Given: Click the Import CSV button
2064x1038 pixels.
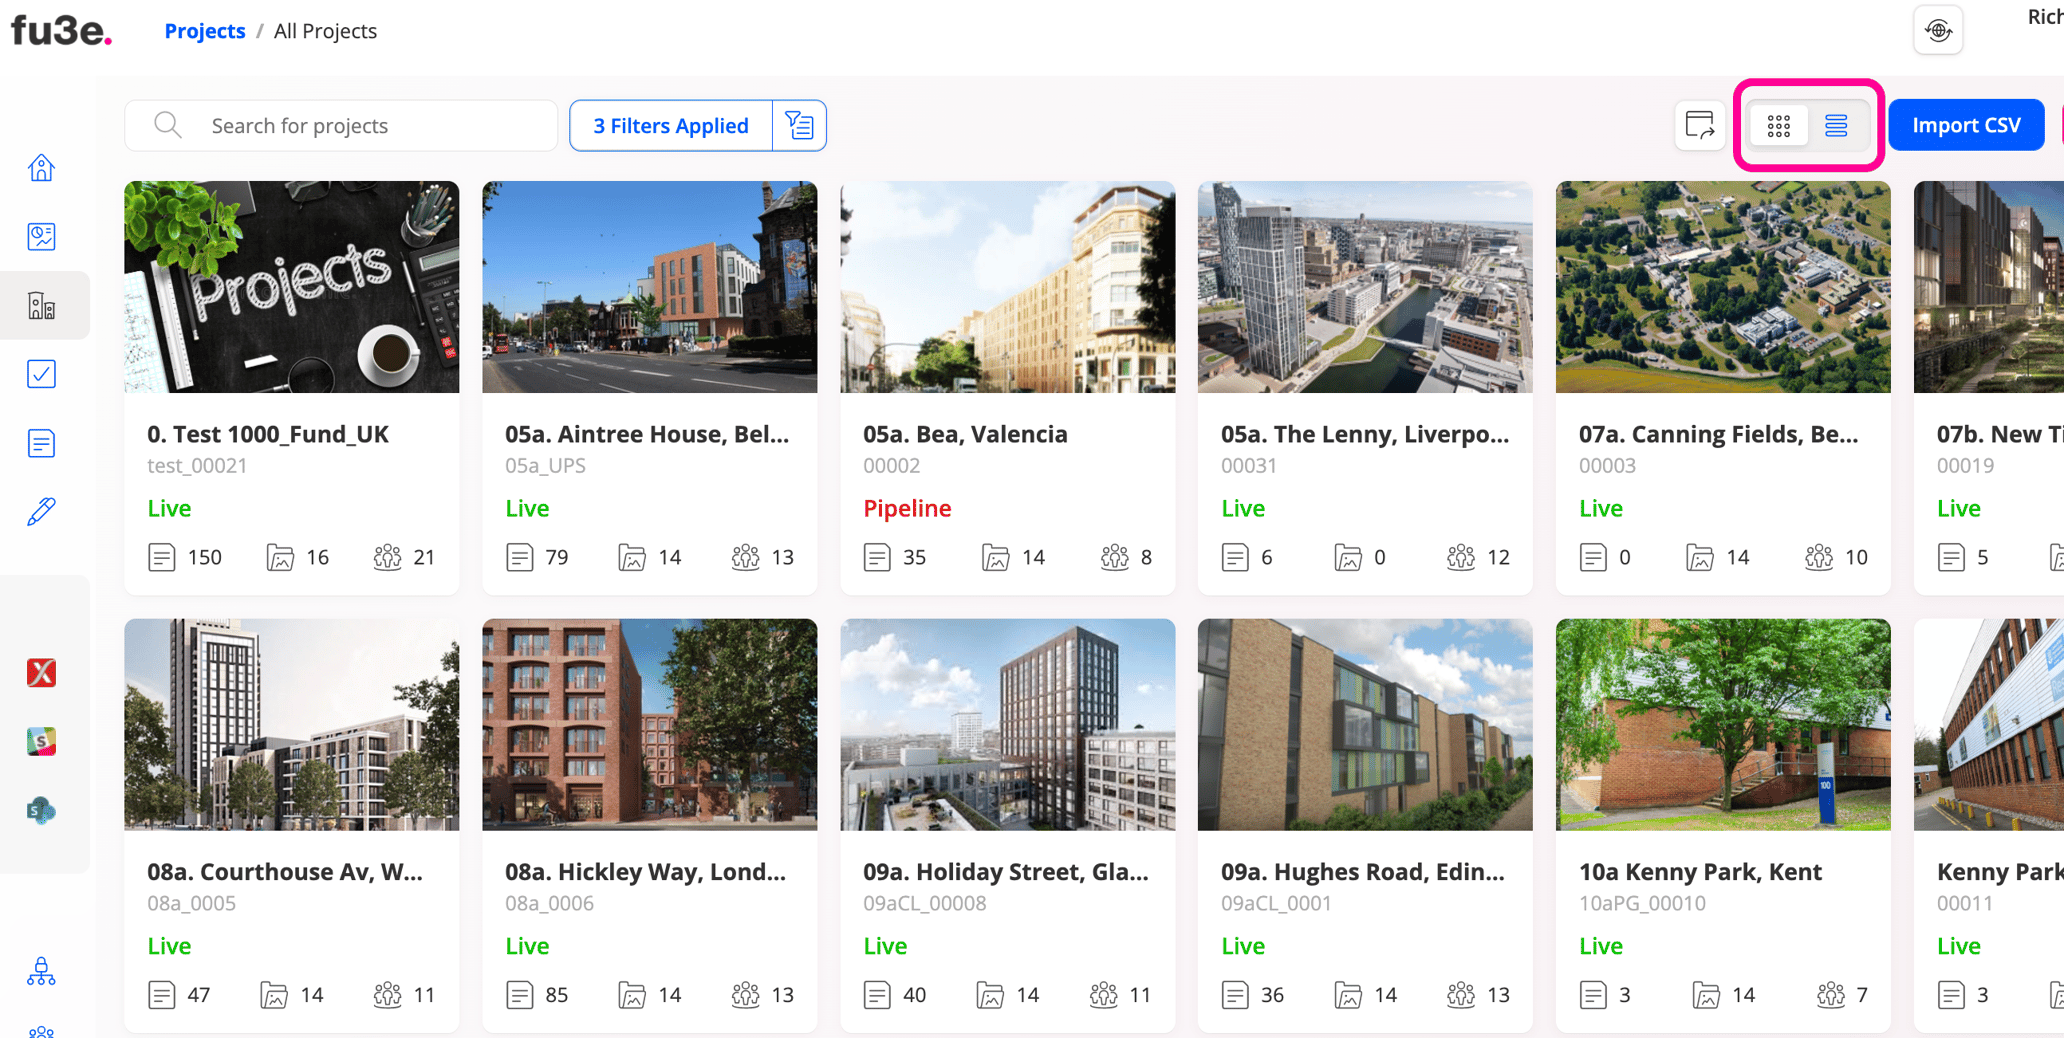Looking at the screenshot, I should [1966, 125].
